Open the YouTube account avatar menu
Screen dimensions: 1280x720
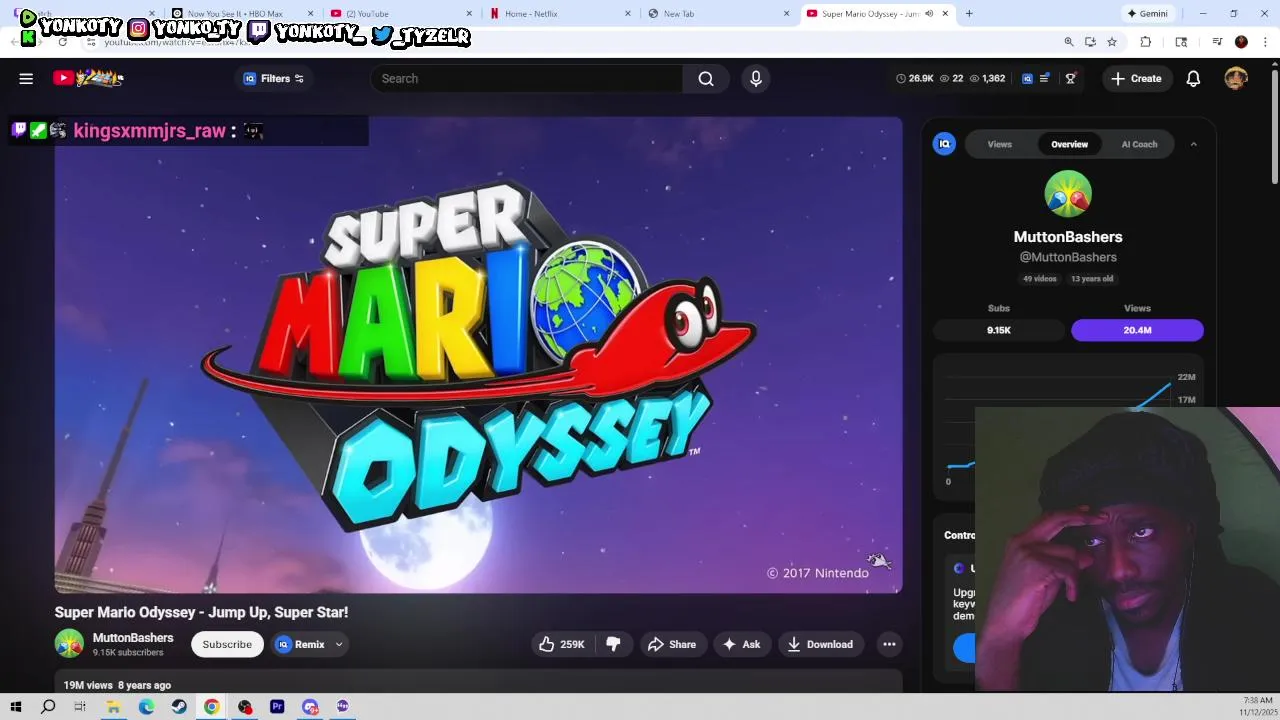point(1236,78)
